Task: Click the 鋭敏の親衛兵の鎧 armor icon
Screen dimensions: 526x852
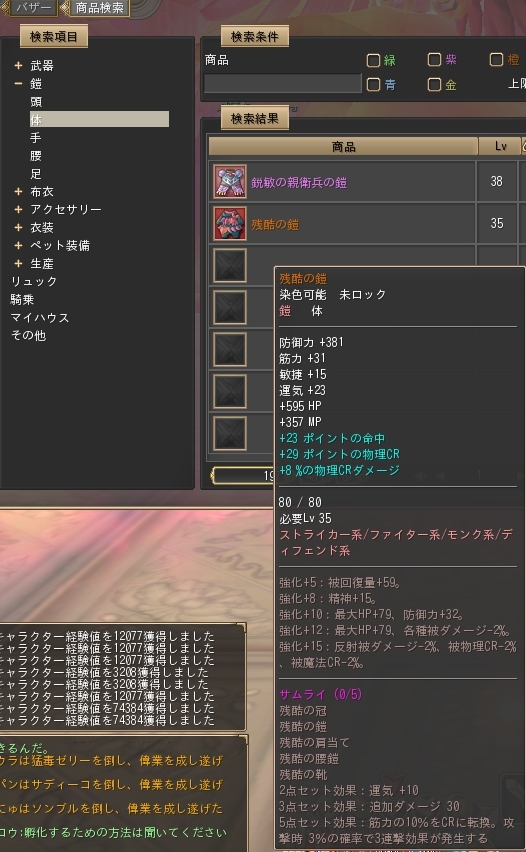Action: [229, 181]
